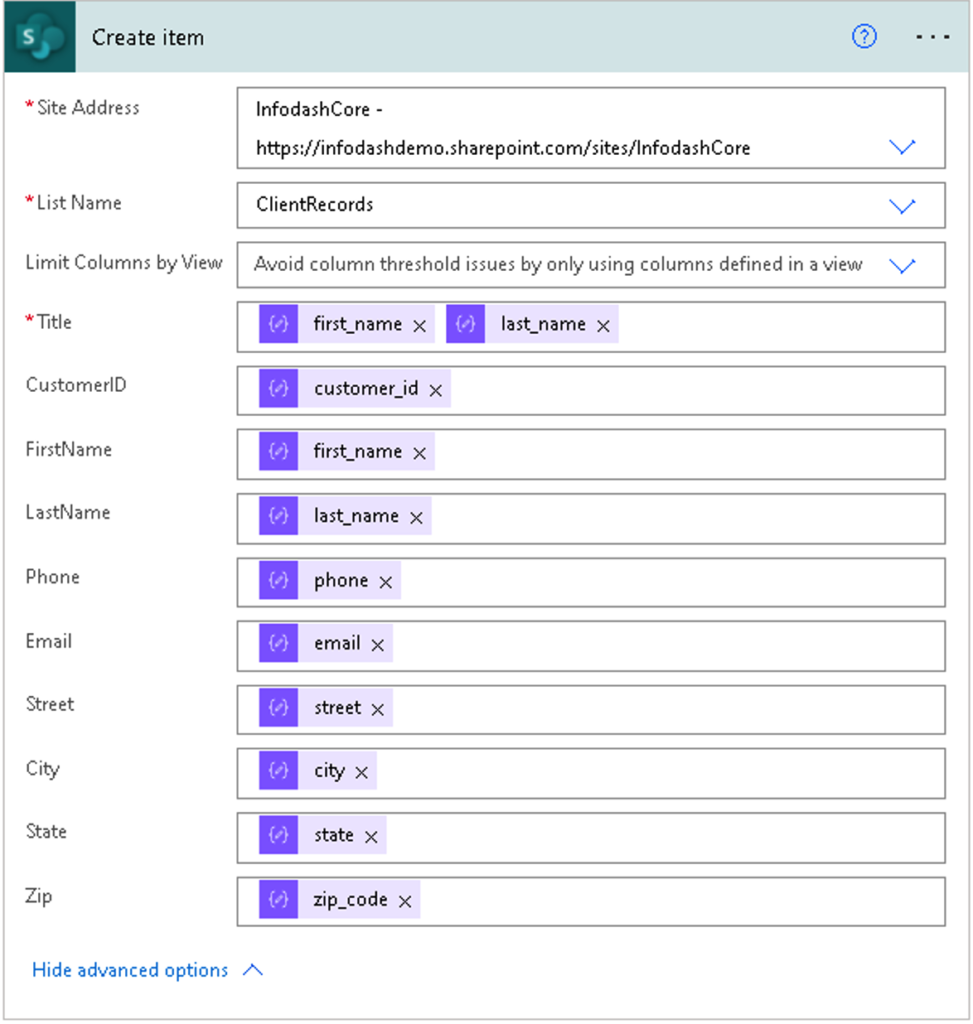Remove customer_id token from CustomerID field
Screen dimensions: 973x1024
[436, 390]
